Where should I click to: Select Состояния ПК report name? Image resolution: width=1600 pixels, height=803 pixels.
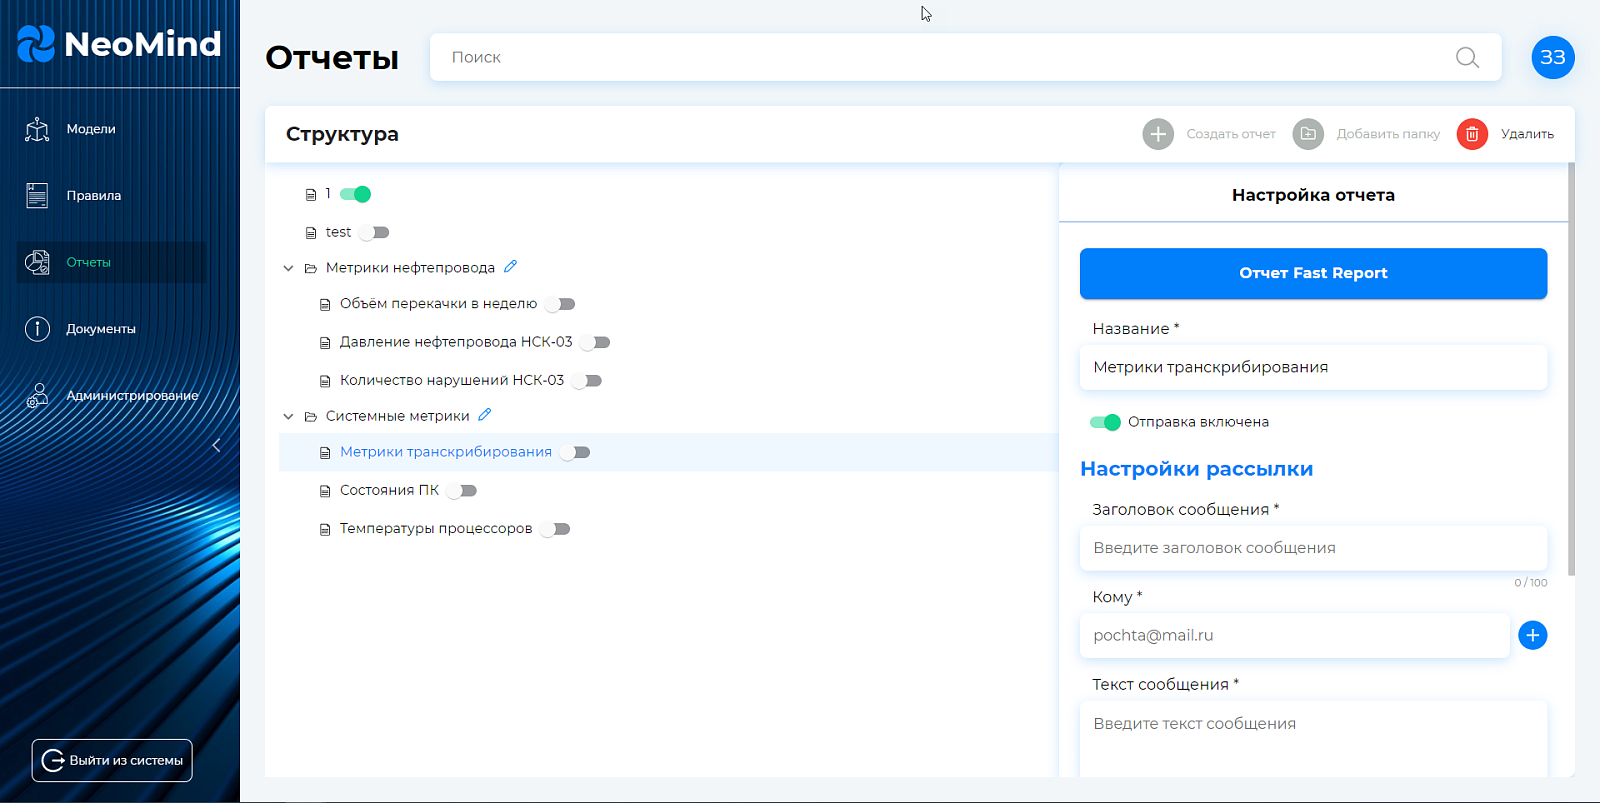[x=389, y=490]
